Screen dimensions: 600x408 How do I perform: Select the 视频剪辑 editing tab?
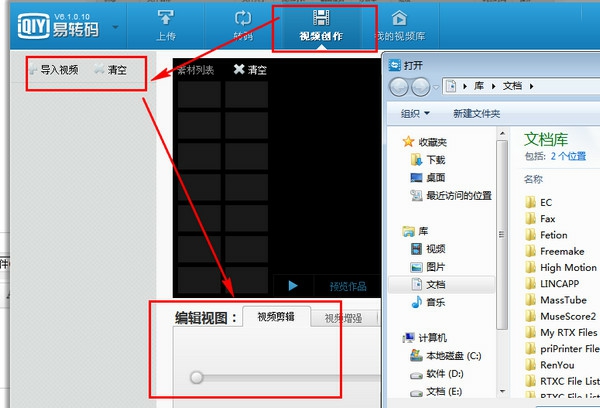[275, 319]
